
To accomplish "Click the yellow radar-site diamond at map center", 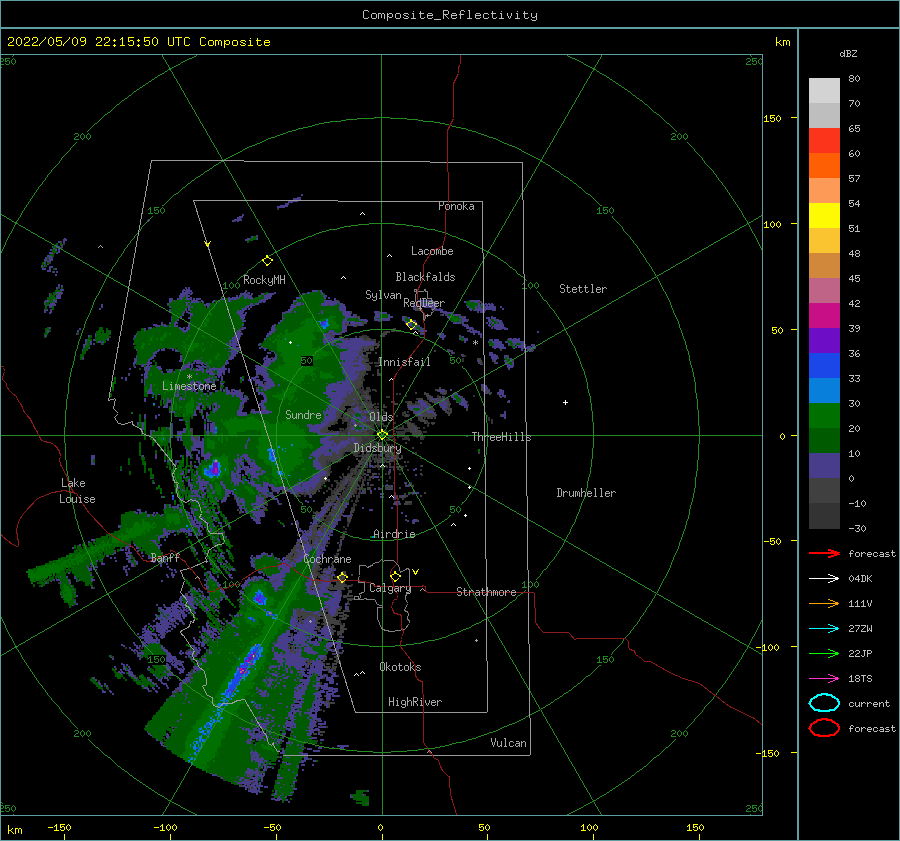I will pyautogui.click(x=382, y=435).
